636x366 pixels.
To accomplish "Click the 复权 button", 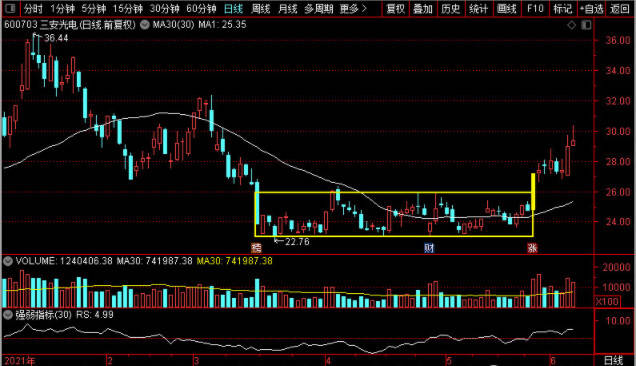I will [395, 9].
